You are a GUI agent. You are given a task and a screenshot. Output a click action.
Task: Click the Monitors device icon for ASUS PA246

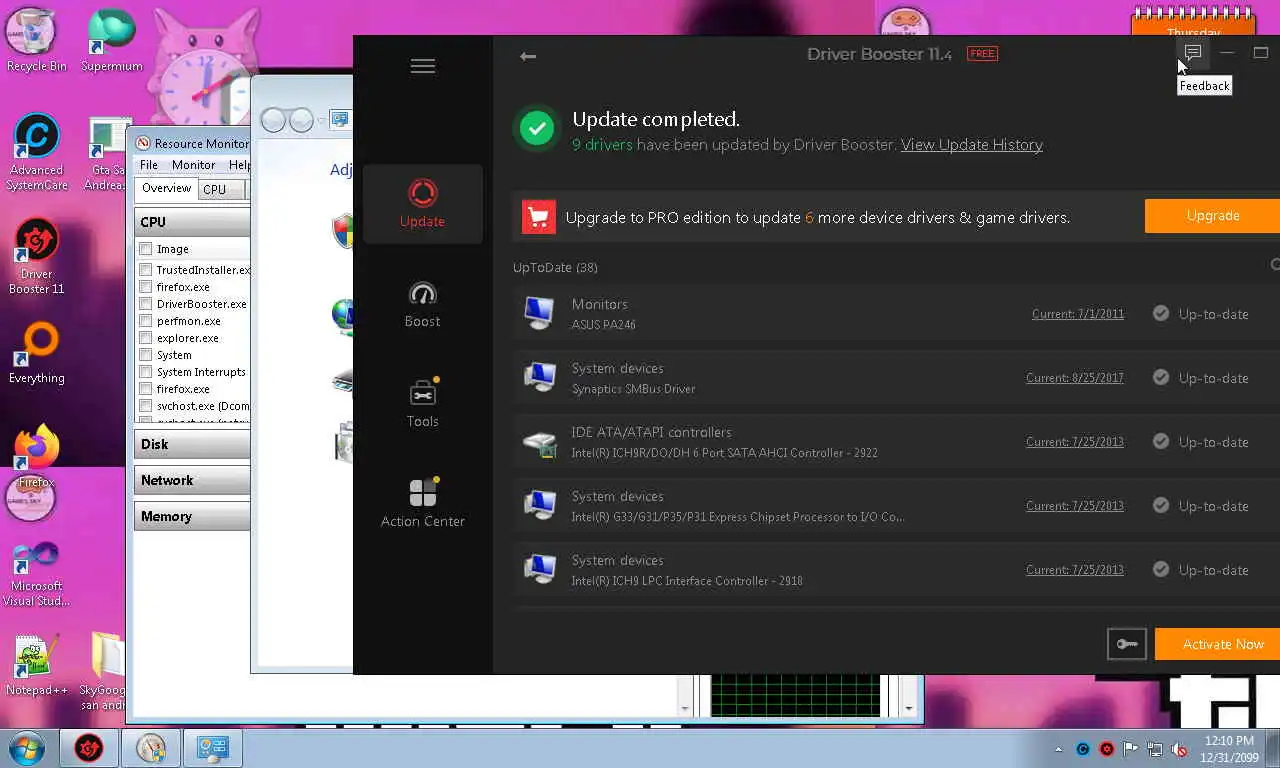point(540,313)
